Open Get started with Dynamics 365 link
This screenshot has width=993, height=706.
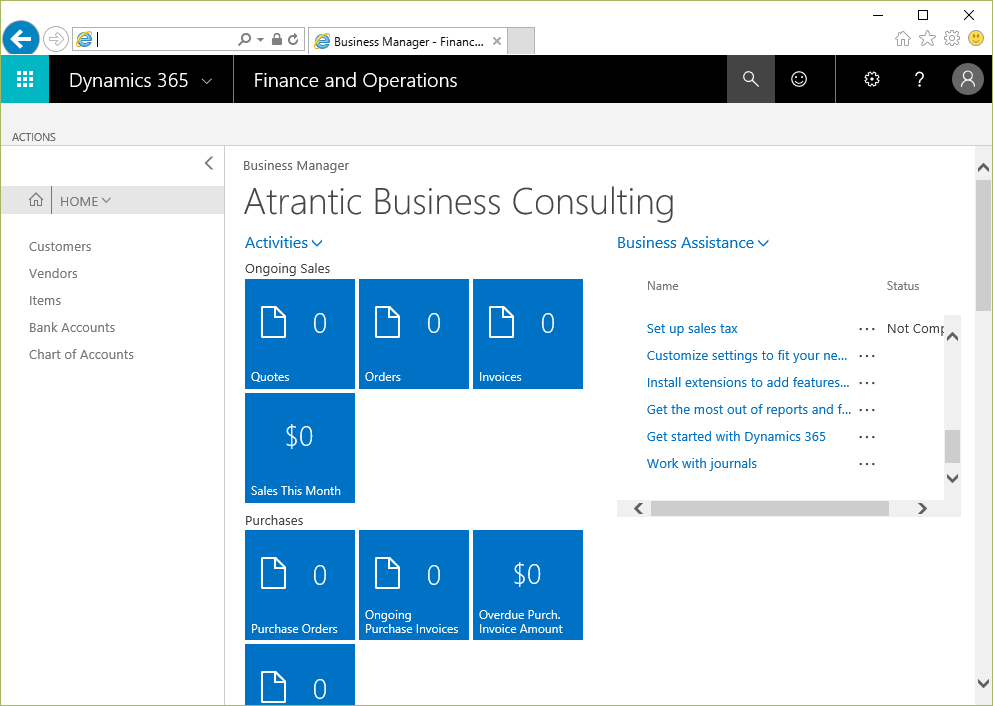point(736,437)
